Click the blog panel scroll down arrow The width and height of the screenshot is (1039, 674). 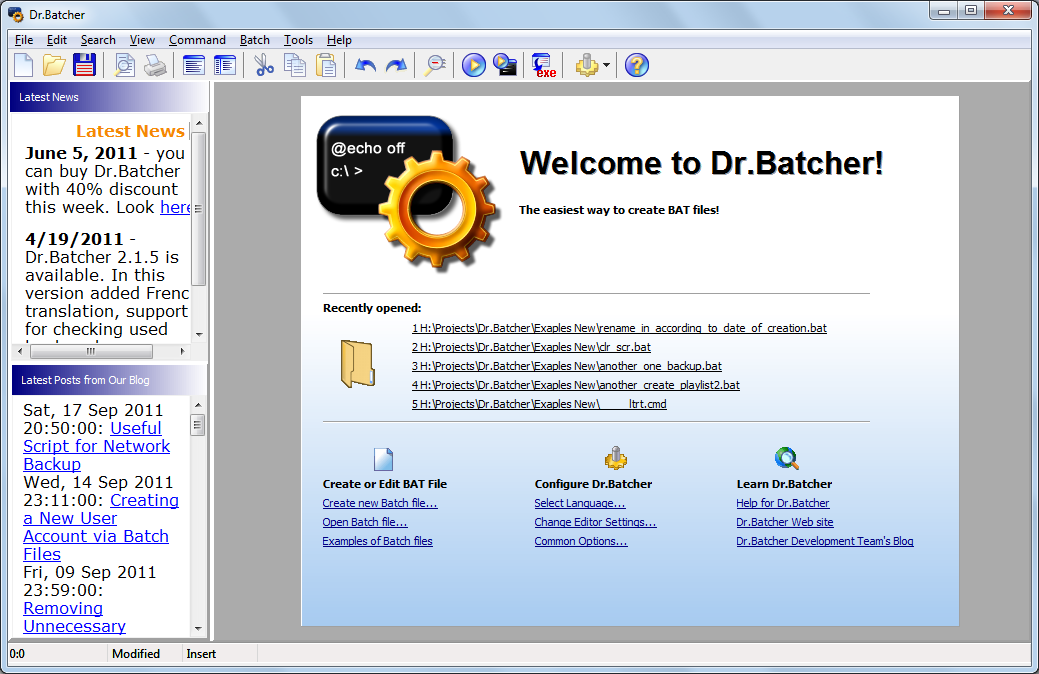(x=198, y=628)
